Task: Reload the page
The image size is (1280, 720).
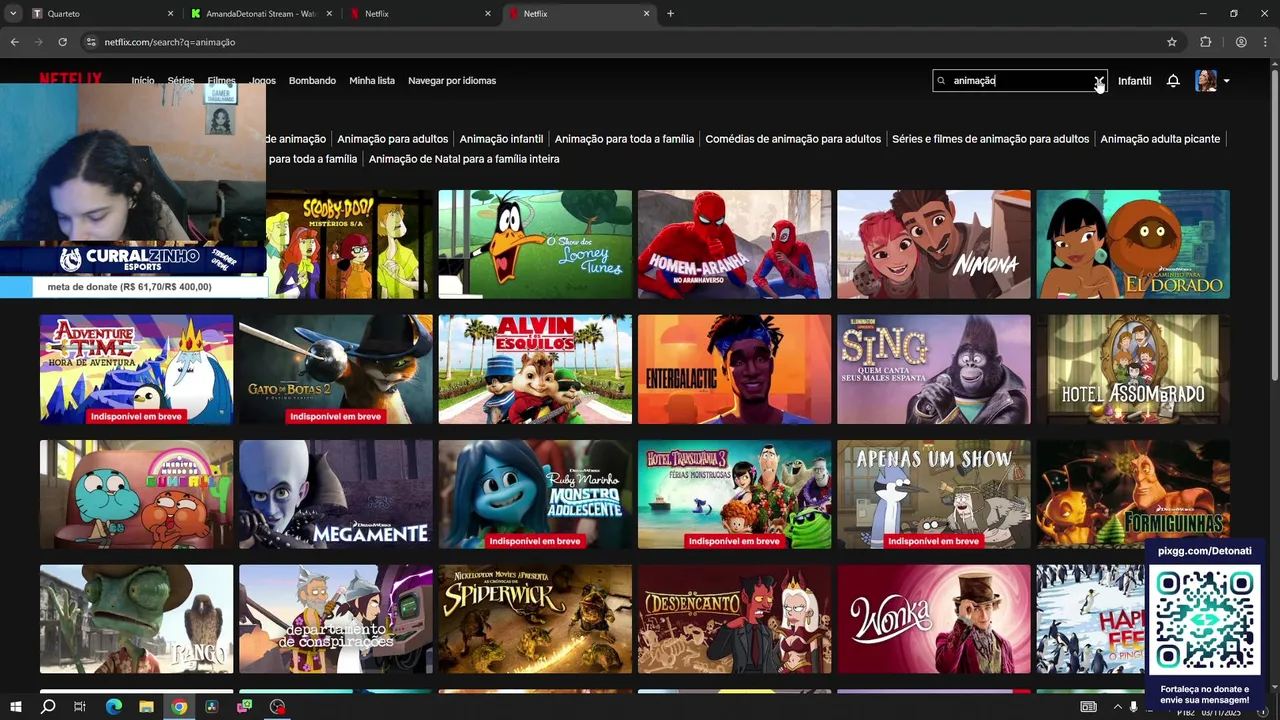Action: click(x=62, y=42)
